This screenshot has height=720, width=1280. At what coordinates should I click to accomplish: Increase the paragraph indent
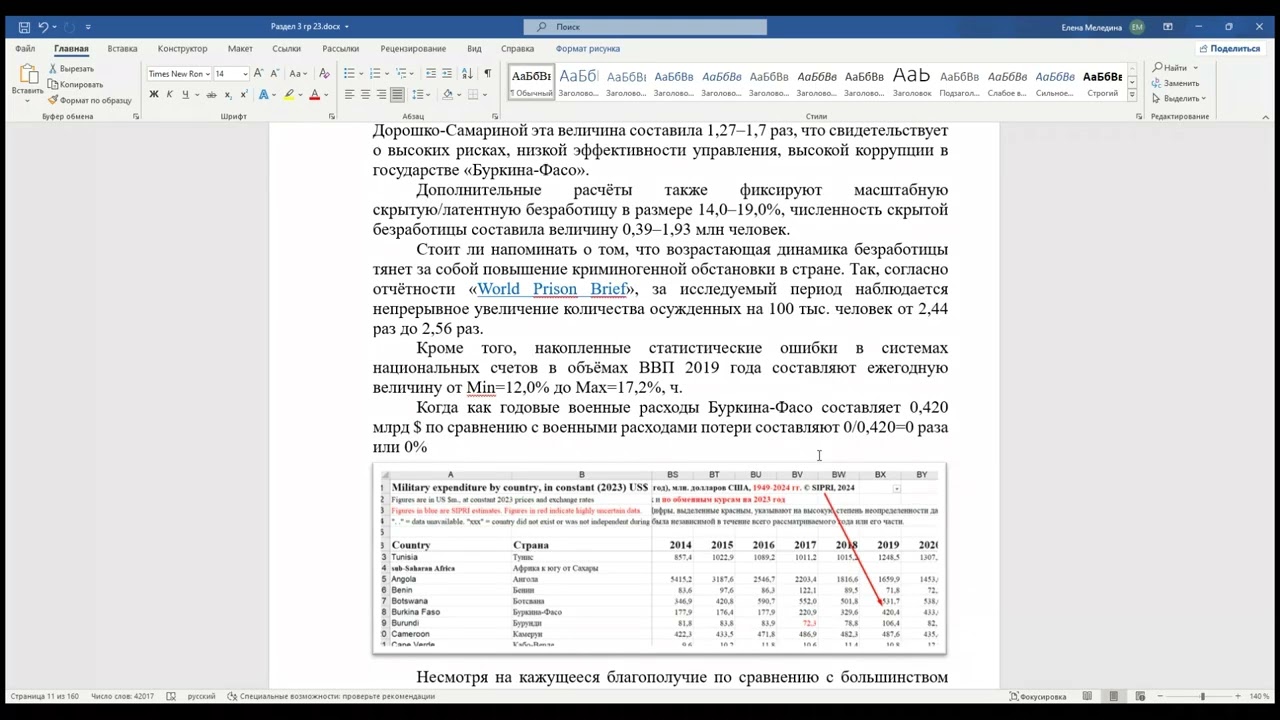[447, 73]
